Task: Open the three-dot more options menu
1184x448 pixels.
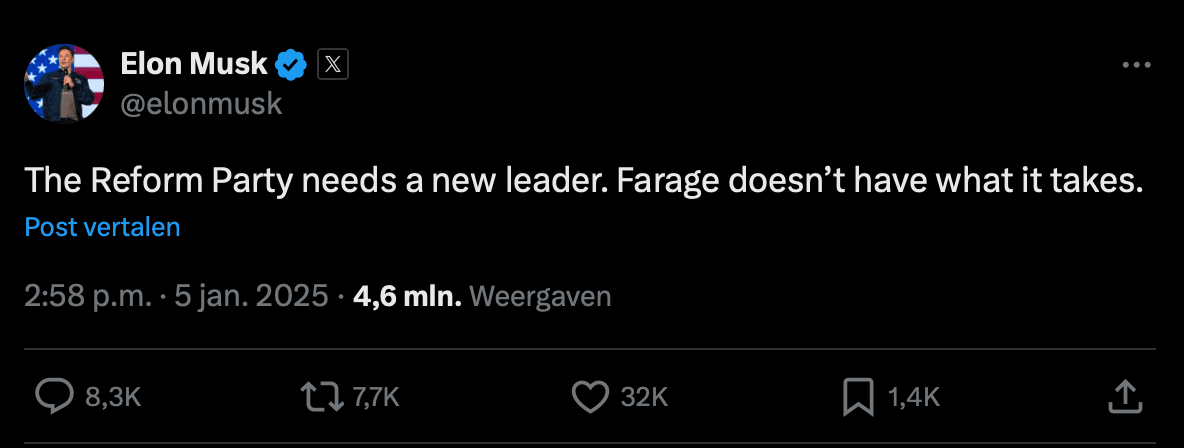Action: coord(1137,66)
